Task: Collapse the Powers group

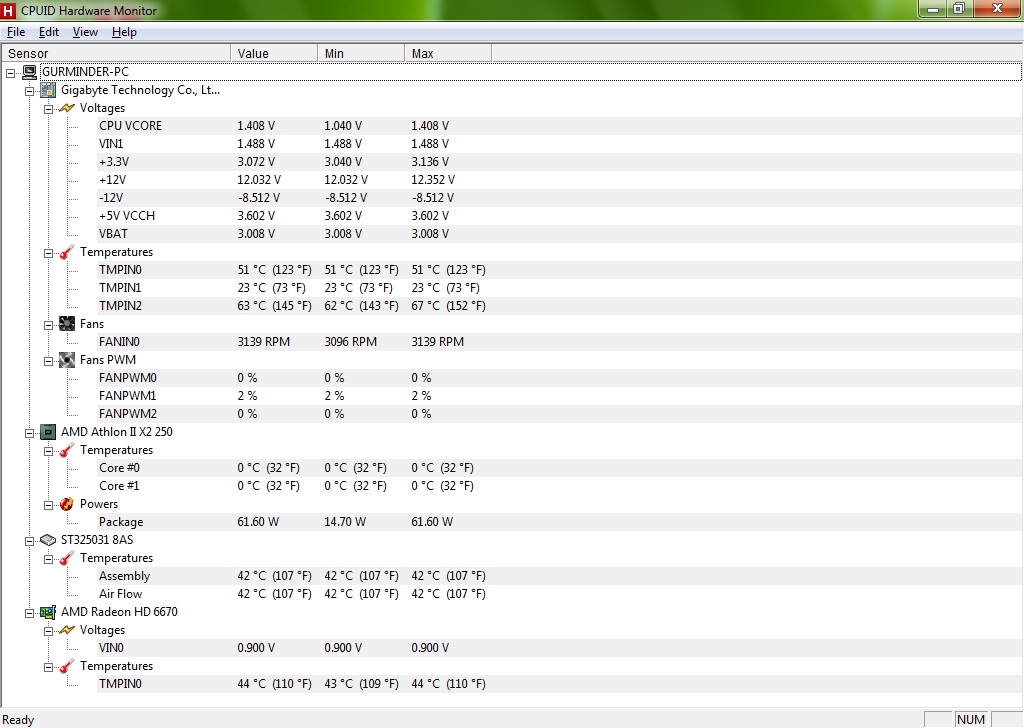Action: tap(48, 505)
